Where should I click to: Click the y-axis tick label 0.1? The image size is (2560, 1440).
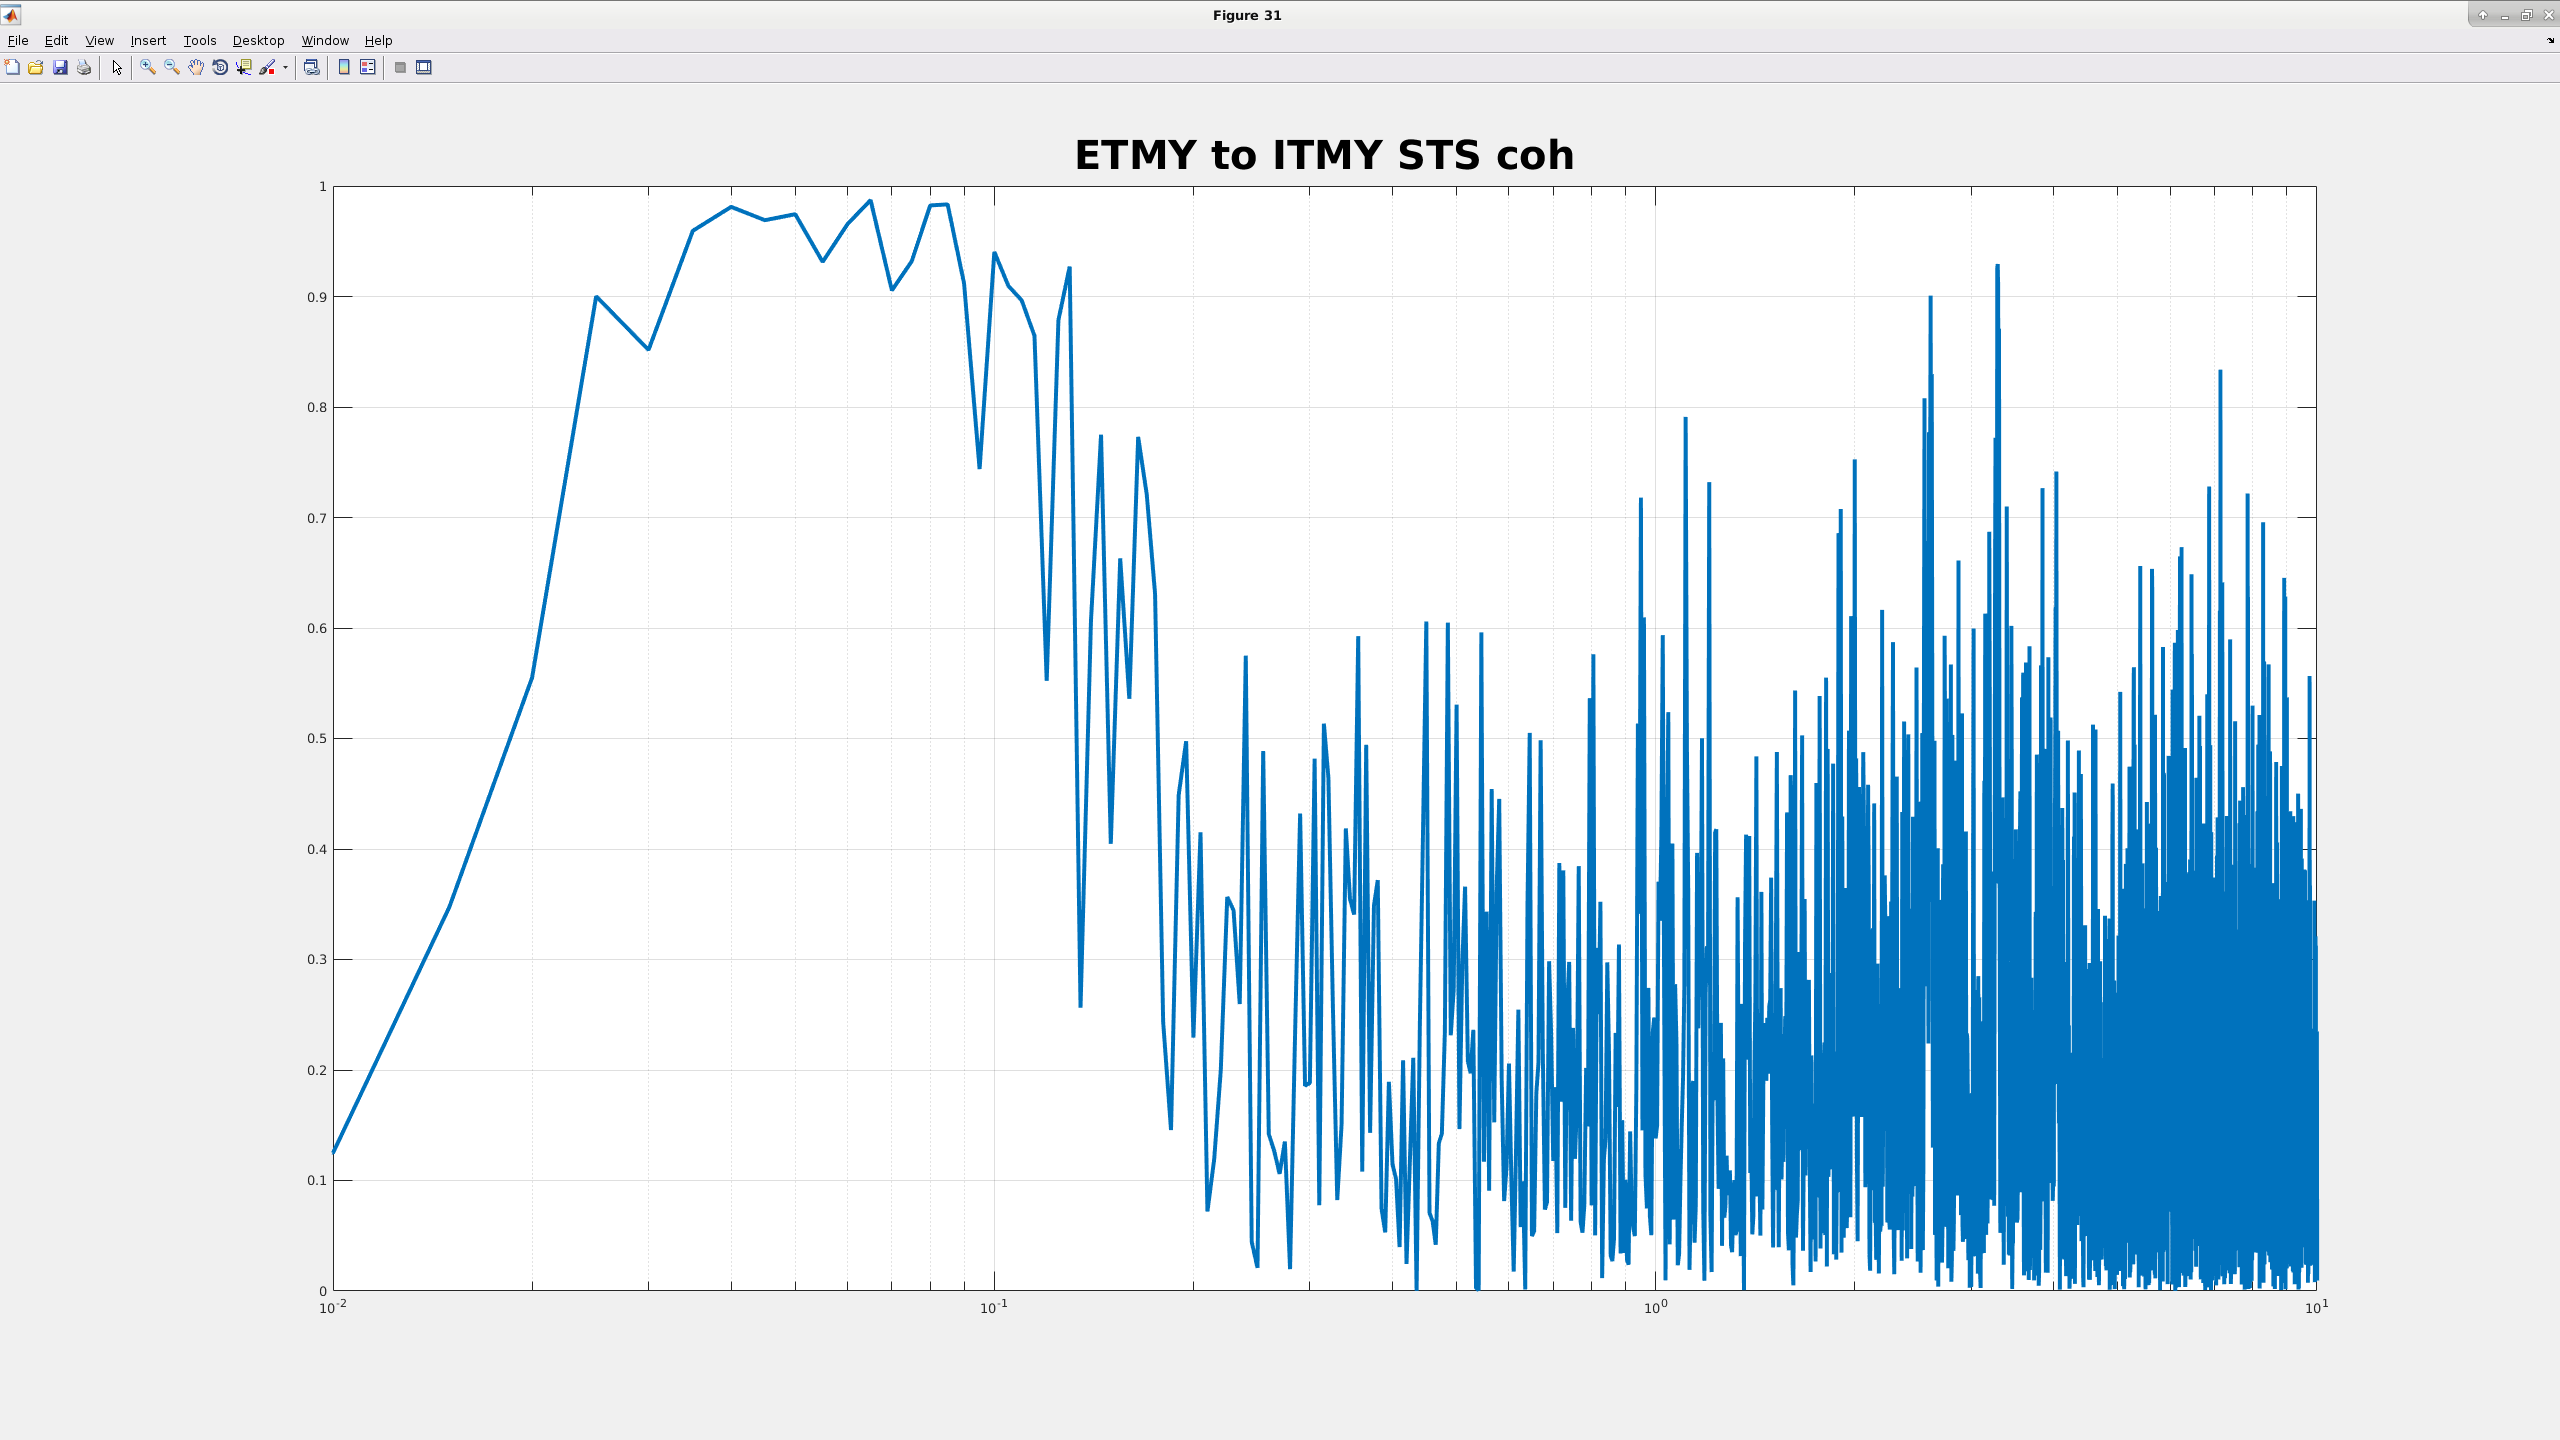[317, 1181]
